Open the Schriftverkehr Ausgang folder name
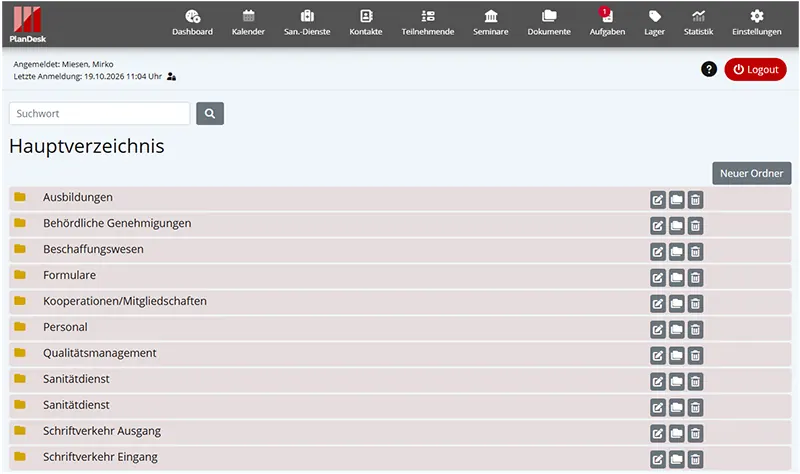This screenshot has width=800, height=474. 102,431
